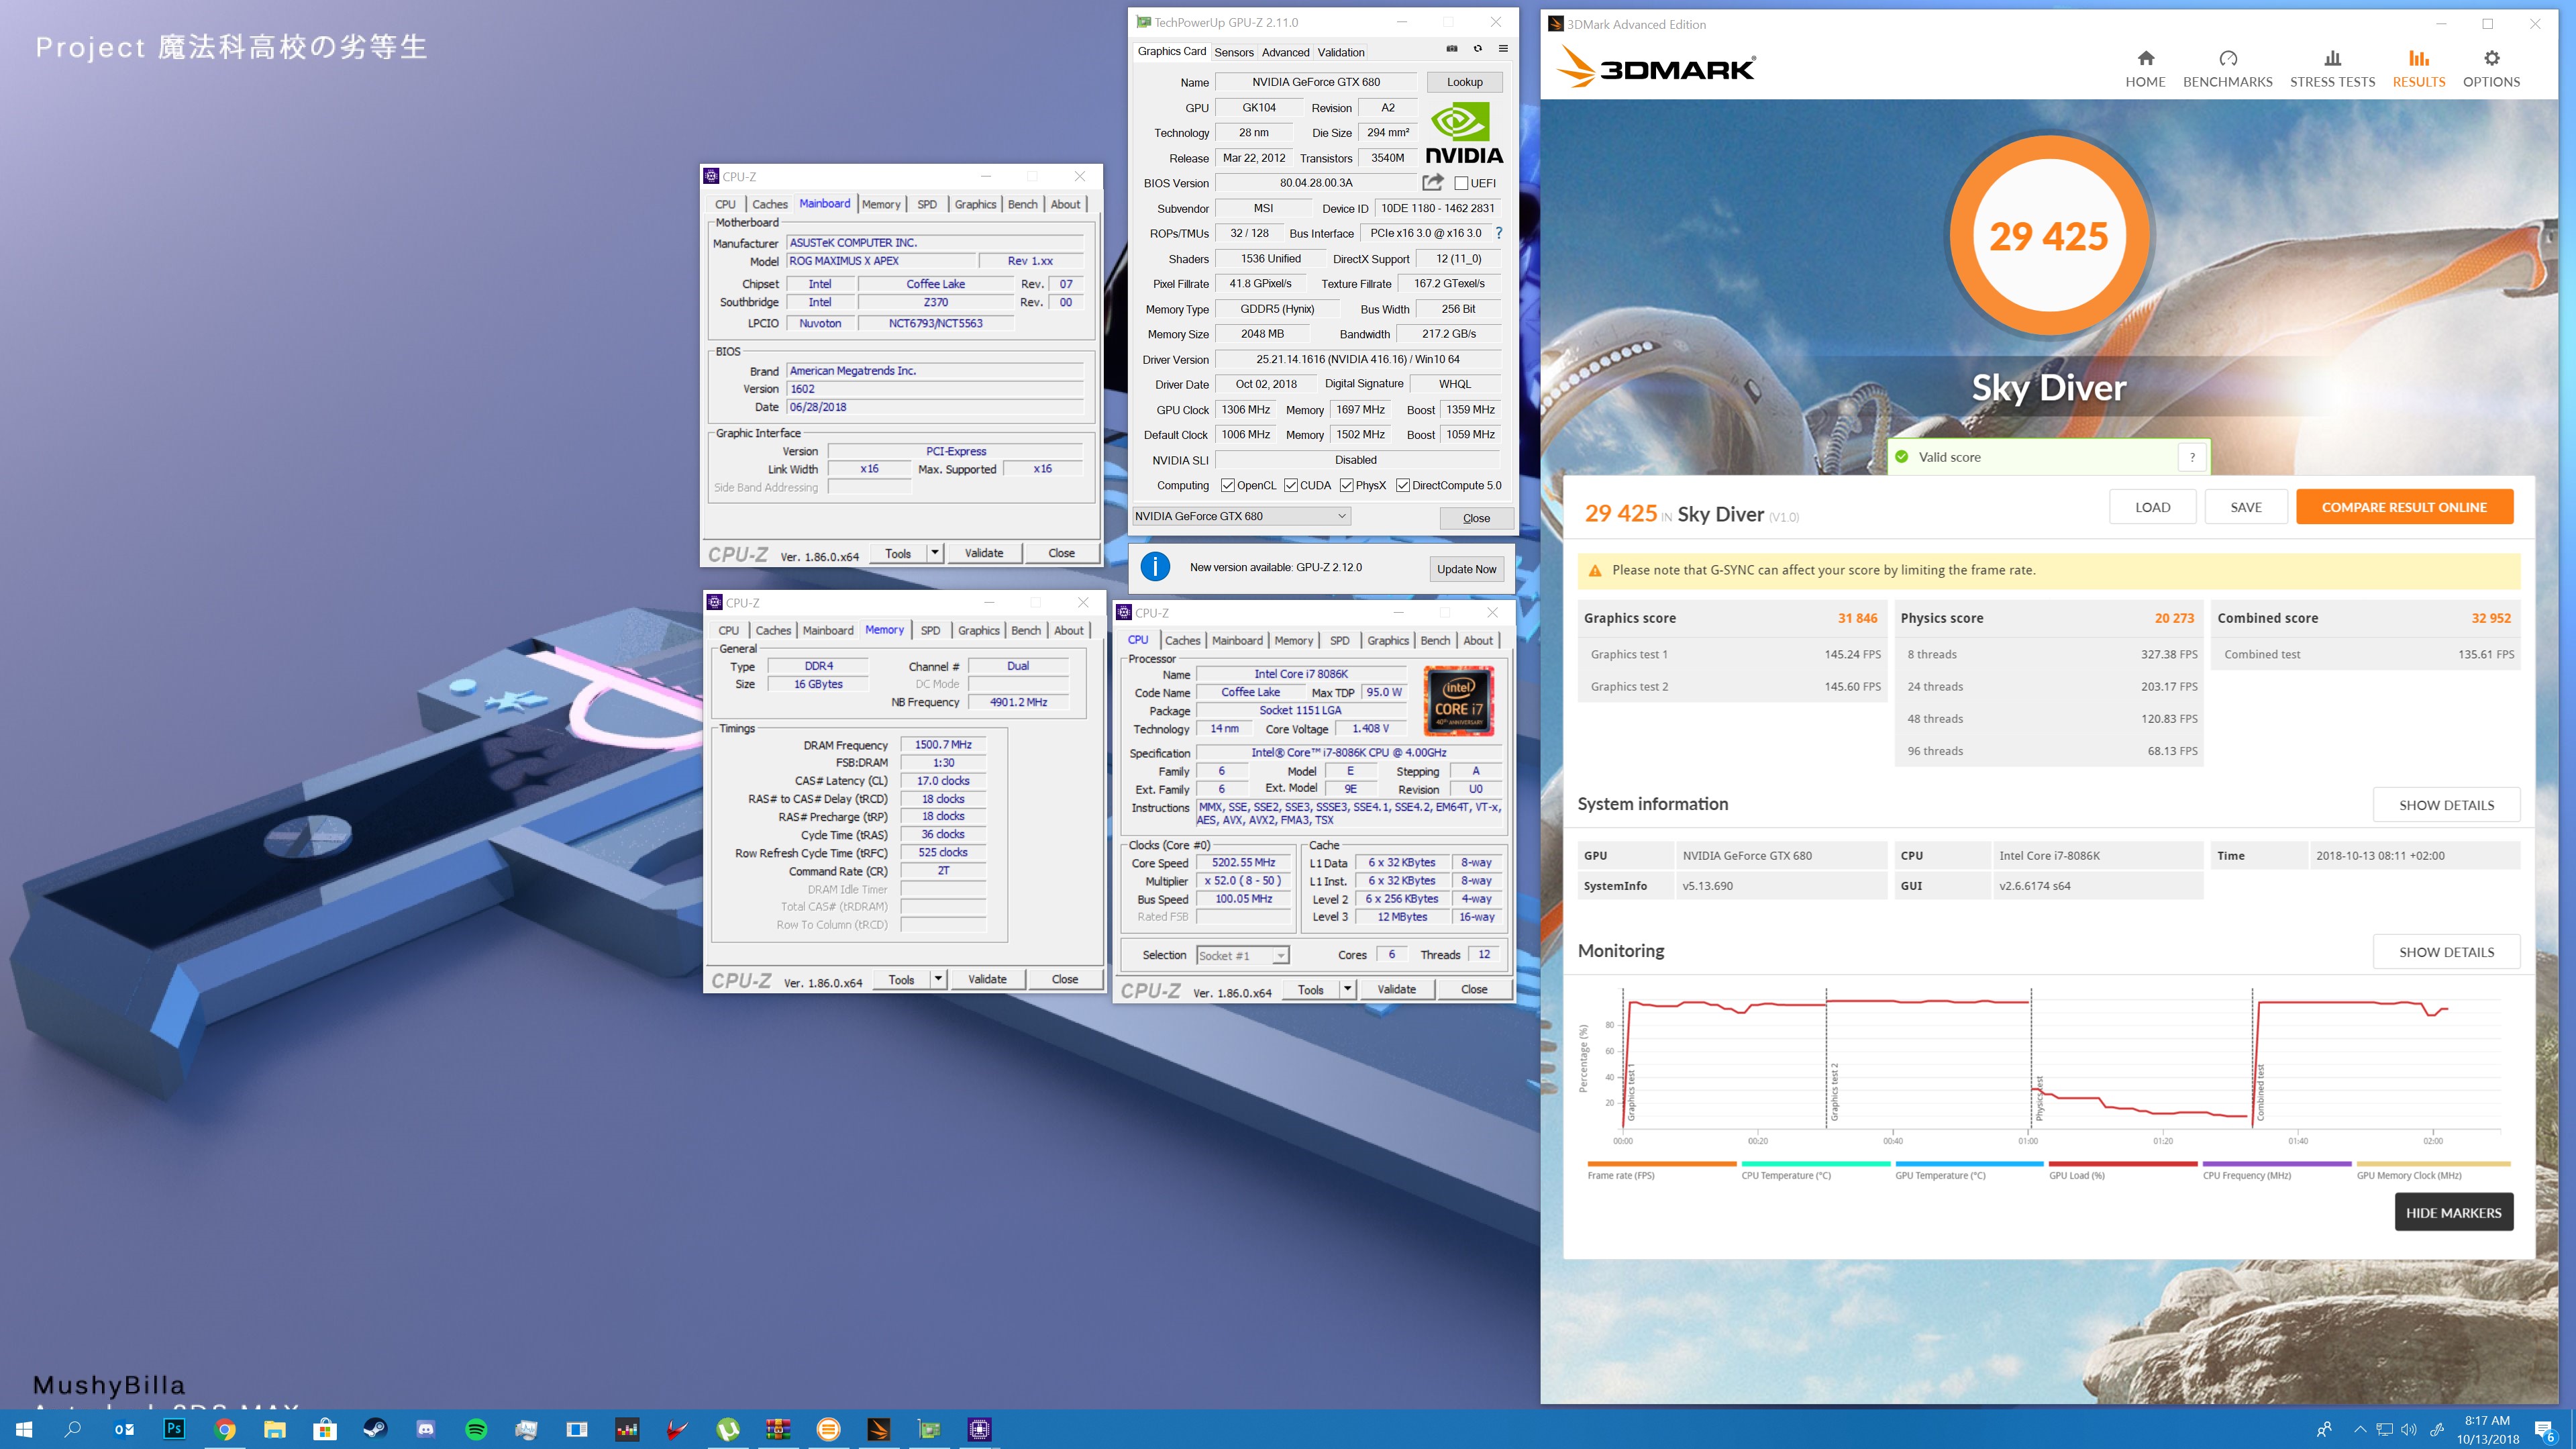The height and width of the screenshot is (1449, 2576).
Task: Open Caches tab in CPU-Z CPU window
Action: [1182, 640]
